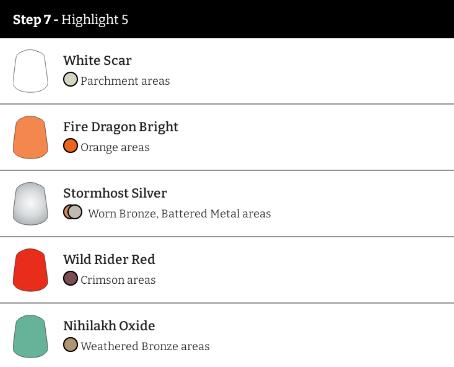The image size is (454, 367).
Task: Click the Orange areas color circle
Action: (70, 146)
